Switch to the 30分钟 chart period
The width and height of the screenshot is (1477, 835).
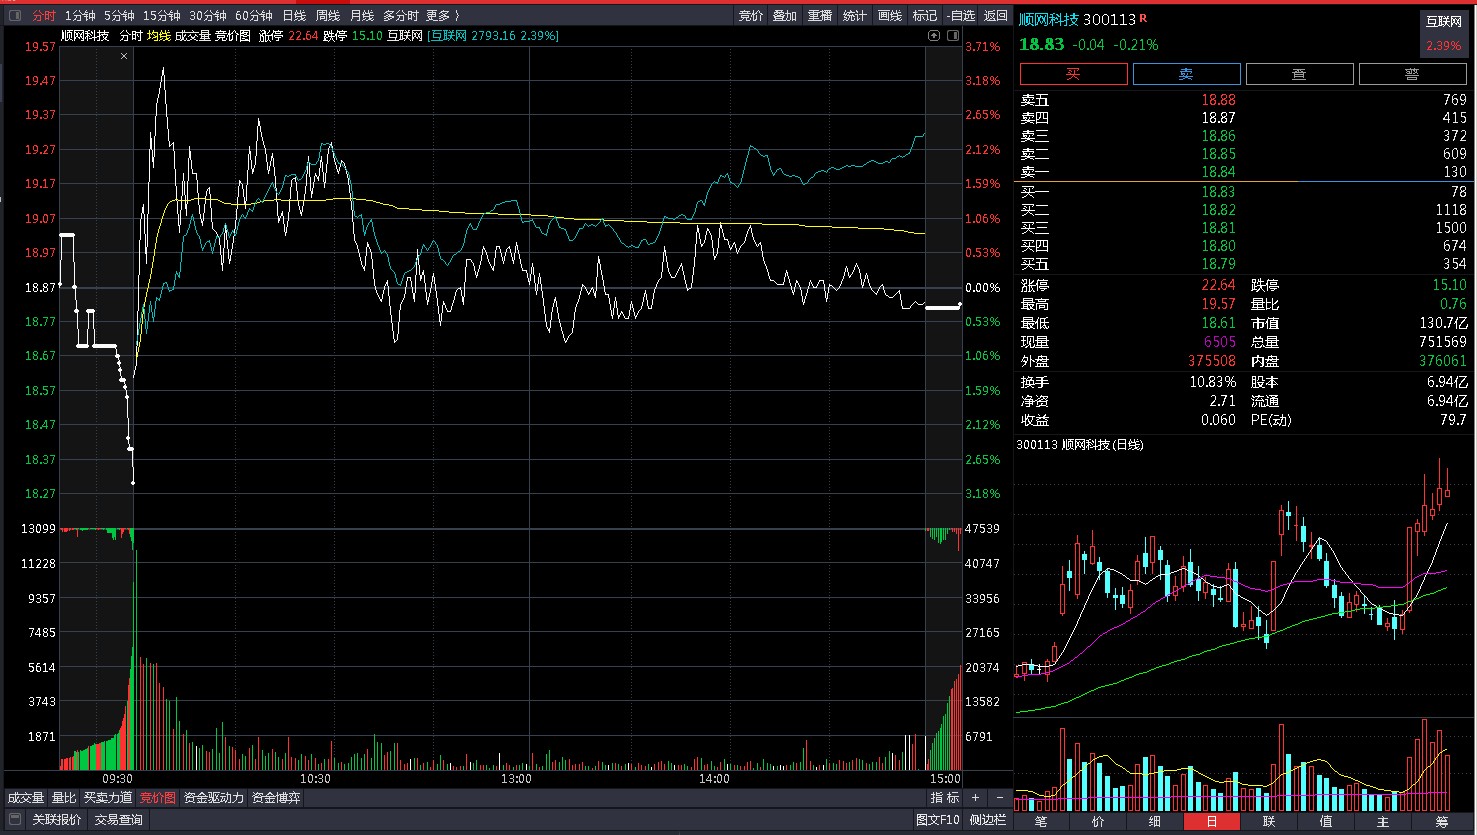coord(208,16)
